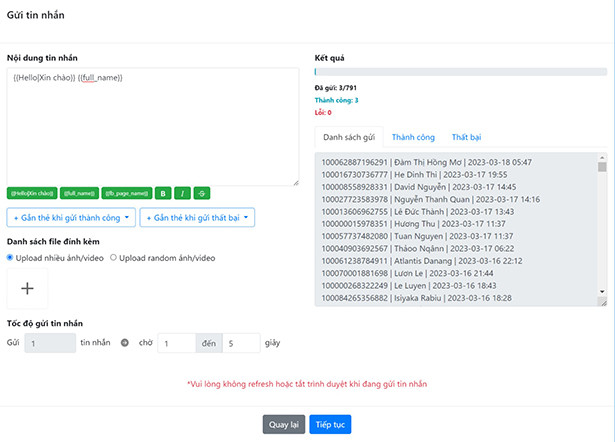Select row 'Lươn Le'
615x442 pixels.
pos(408,273)
